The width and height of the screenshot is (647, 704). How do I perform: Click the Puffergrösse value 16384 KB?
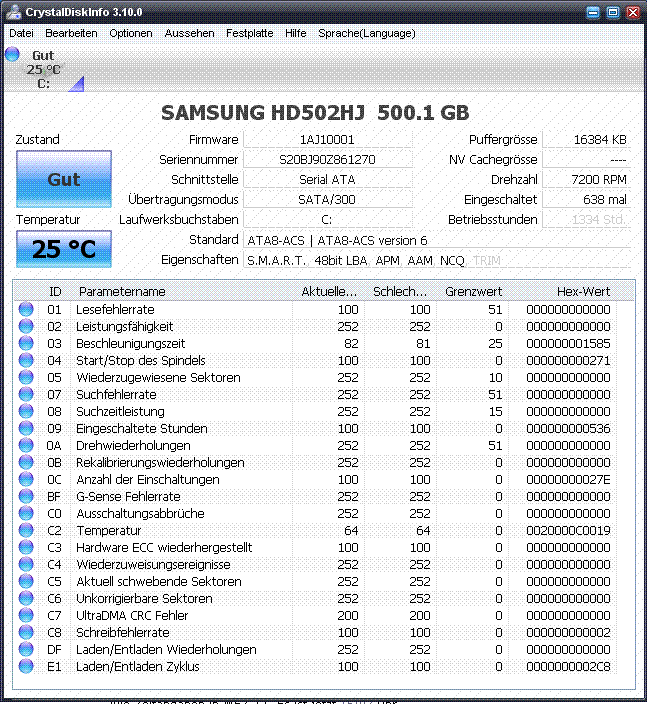586,140
